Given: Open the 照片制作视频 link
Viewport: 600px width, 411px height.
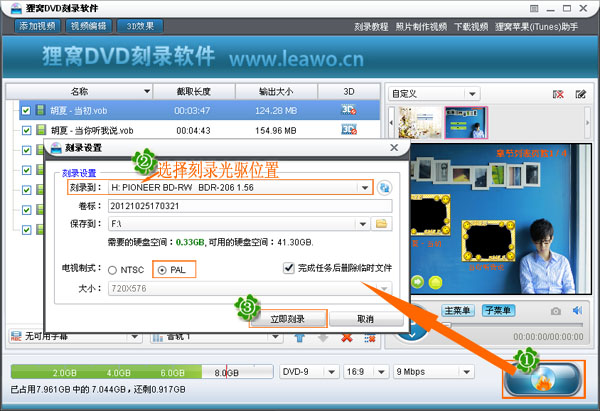Looking at the screenshot, I should tap(421, 27).
